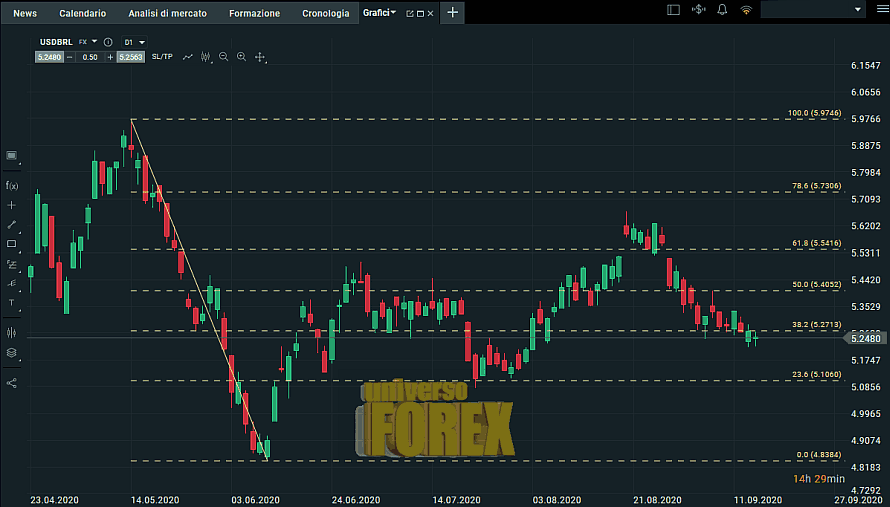Click the share chart icon
Screen dimensions: 890x507
[x=12, y=382]
